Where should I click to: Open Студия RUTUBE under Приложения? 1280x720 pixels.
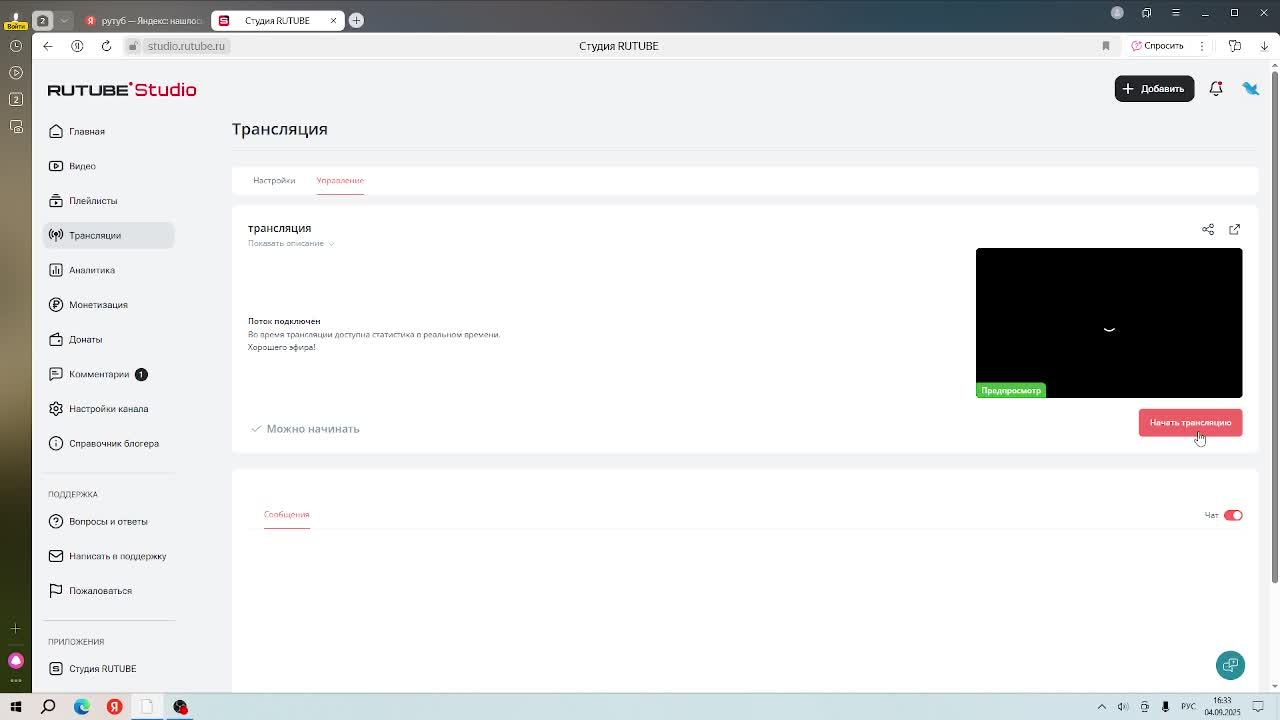(x=108, y=668)
